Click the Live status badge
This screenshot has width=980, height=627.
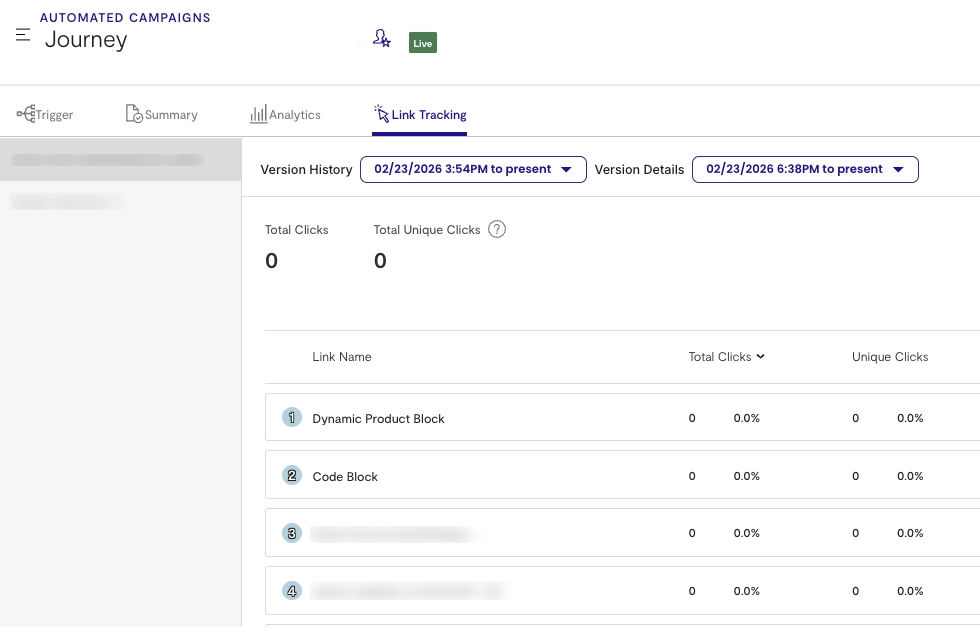[x=423, y=43]
